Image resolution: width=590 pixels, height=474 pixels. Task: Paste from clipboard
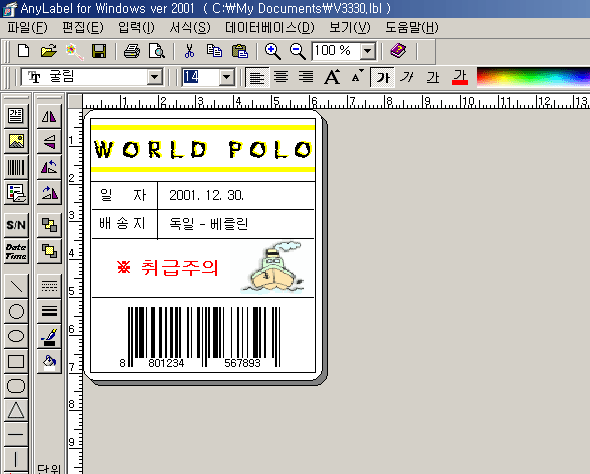240,51
